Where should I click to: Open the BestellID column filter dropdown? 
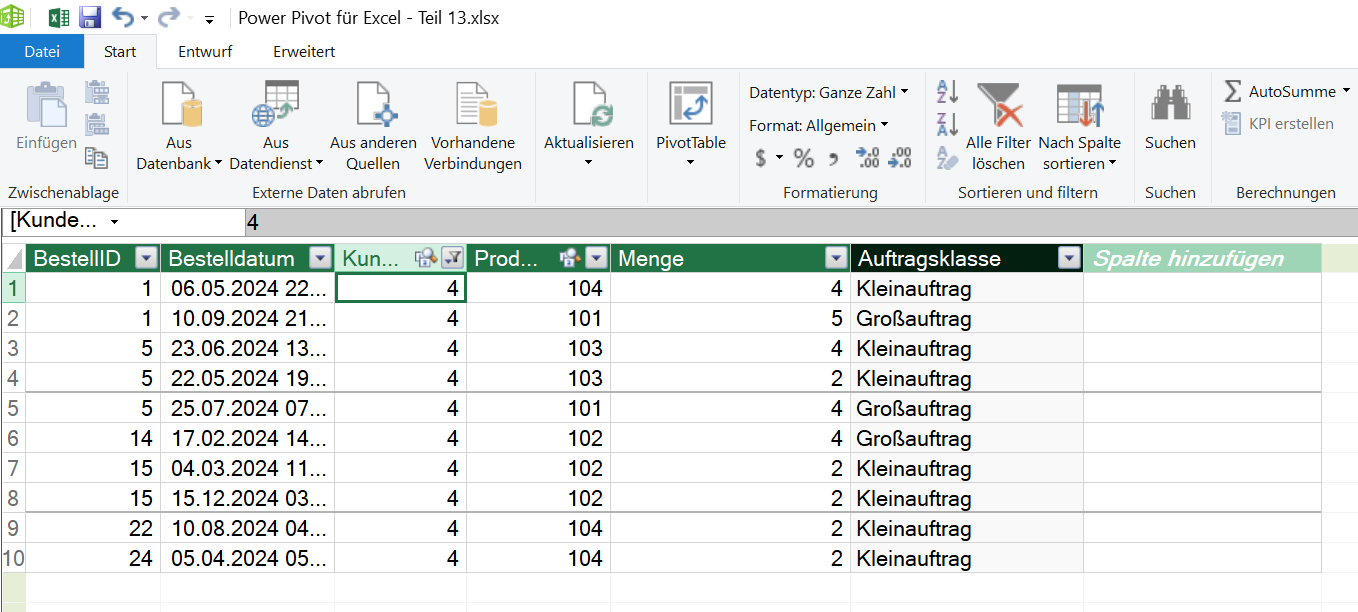[146, 259]
